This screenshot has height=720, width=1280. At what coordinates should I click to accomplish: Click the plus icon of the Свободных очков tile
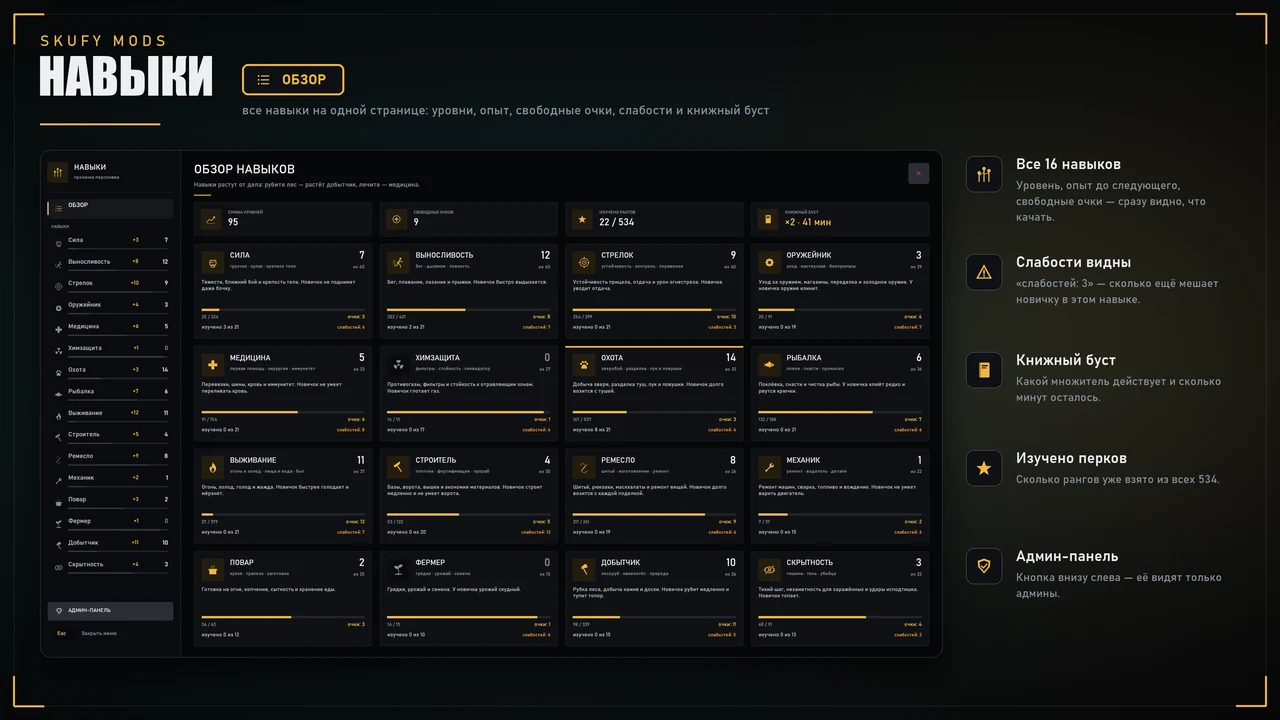(397, 220)
